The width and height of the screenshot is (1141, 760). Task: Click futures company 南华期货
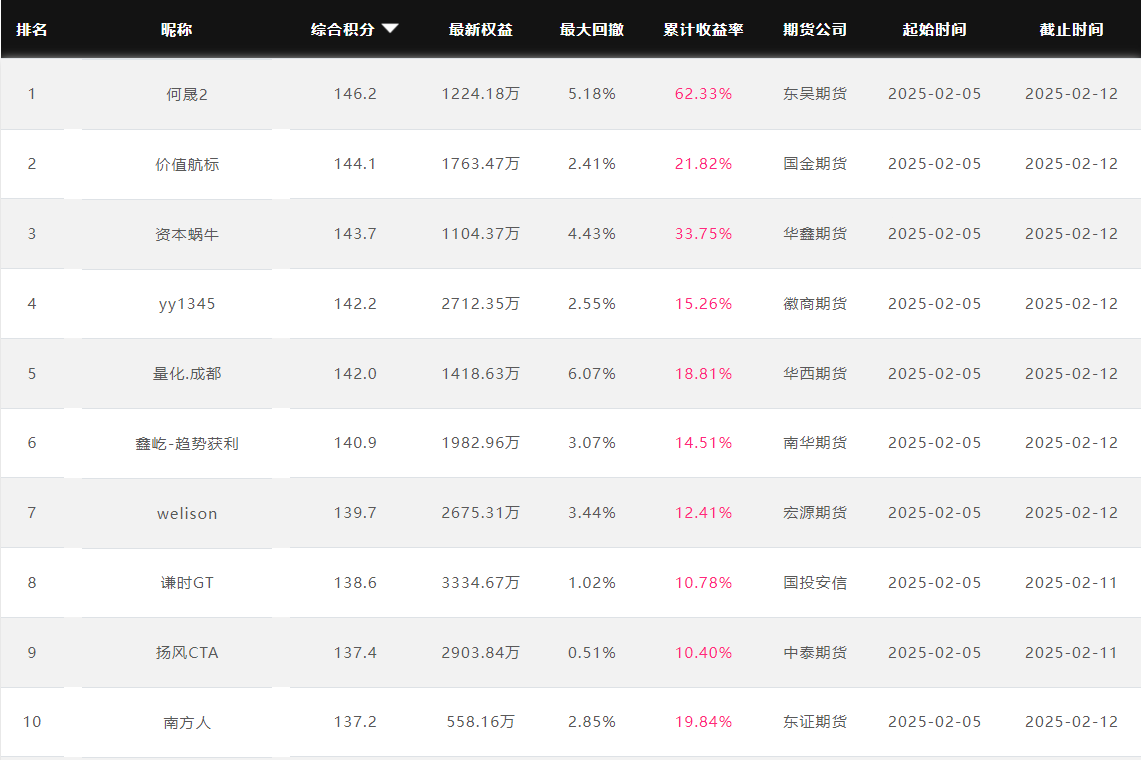pos(815,443)
